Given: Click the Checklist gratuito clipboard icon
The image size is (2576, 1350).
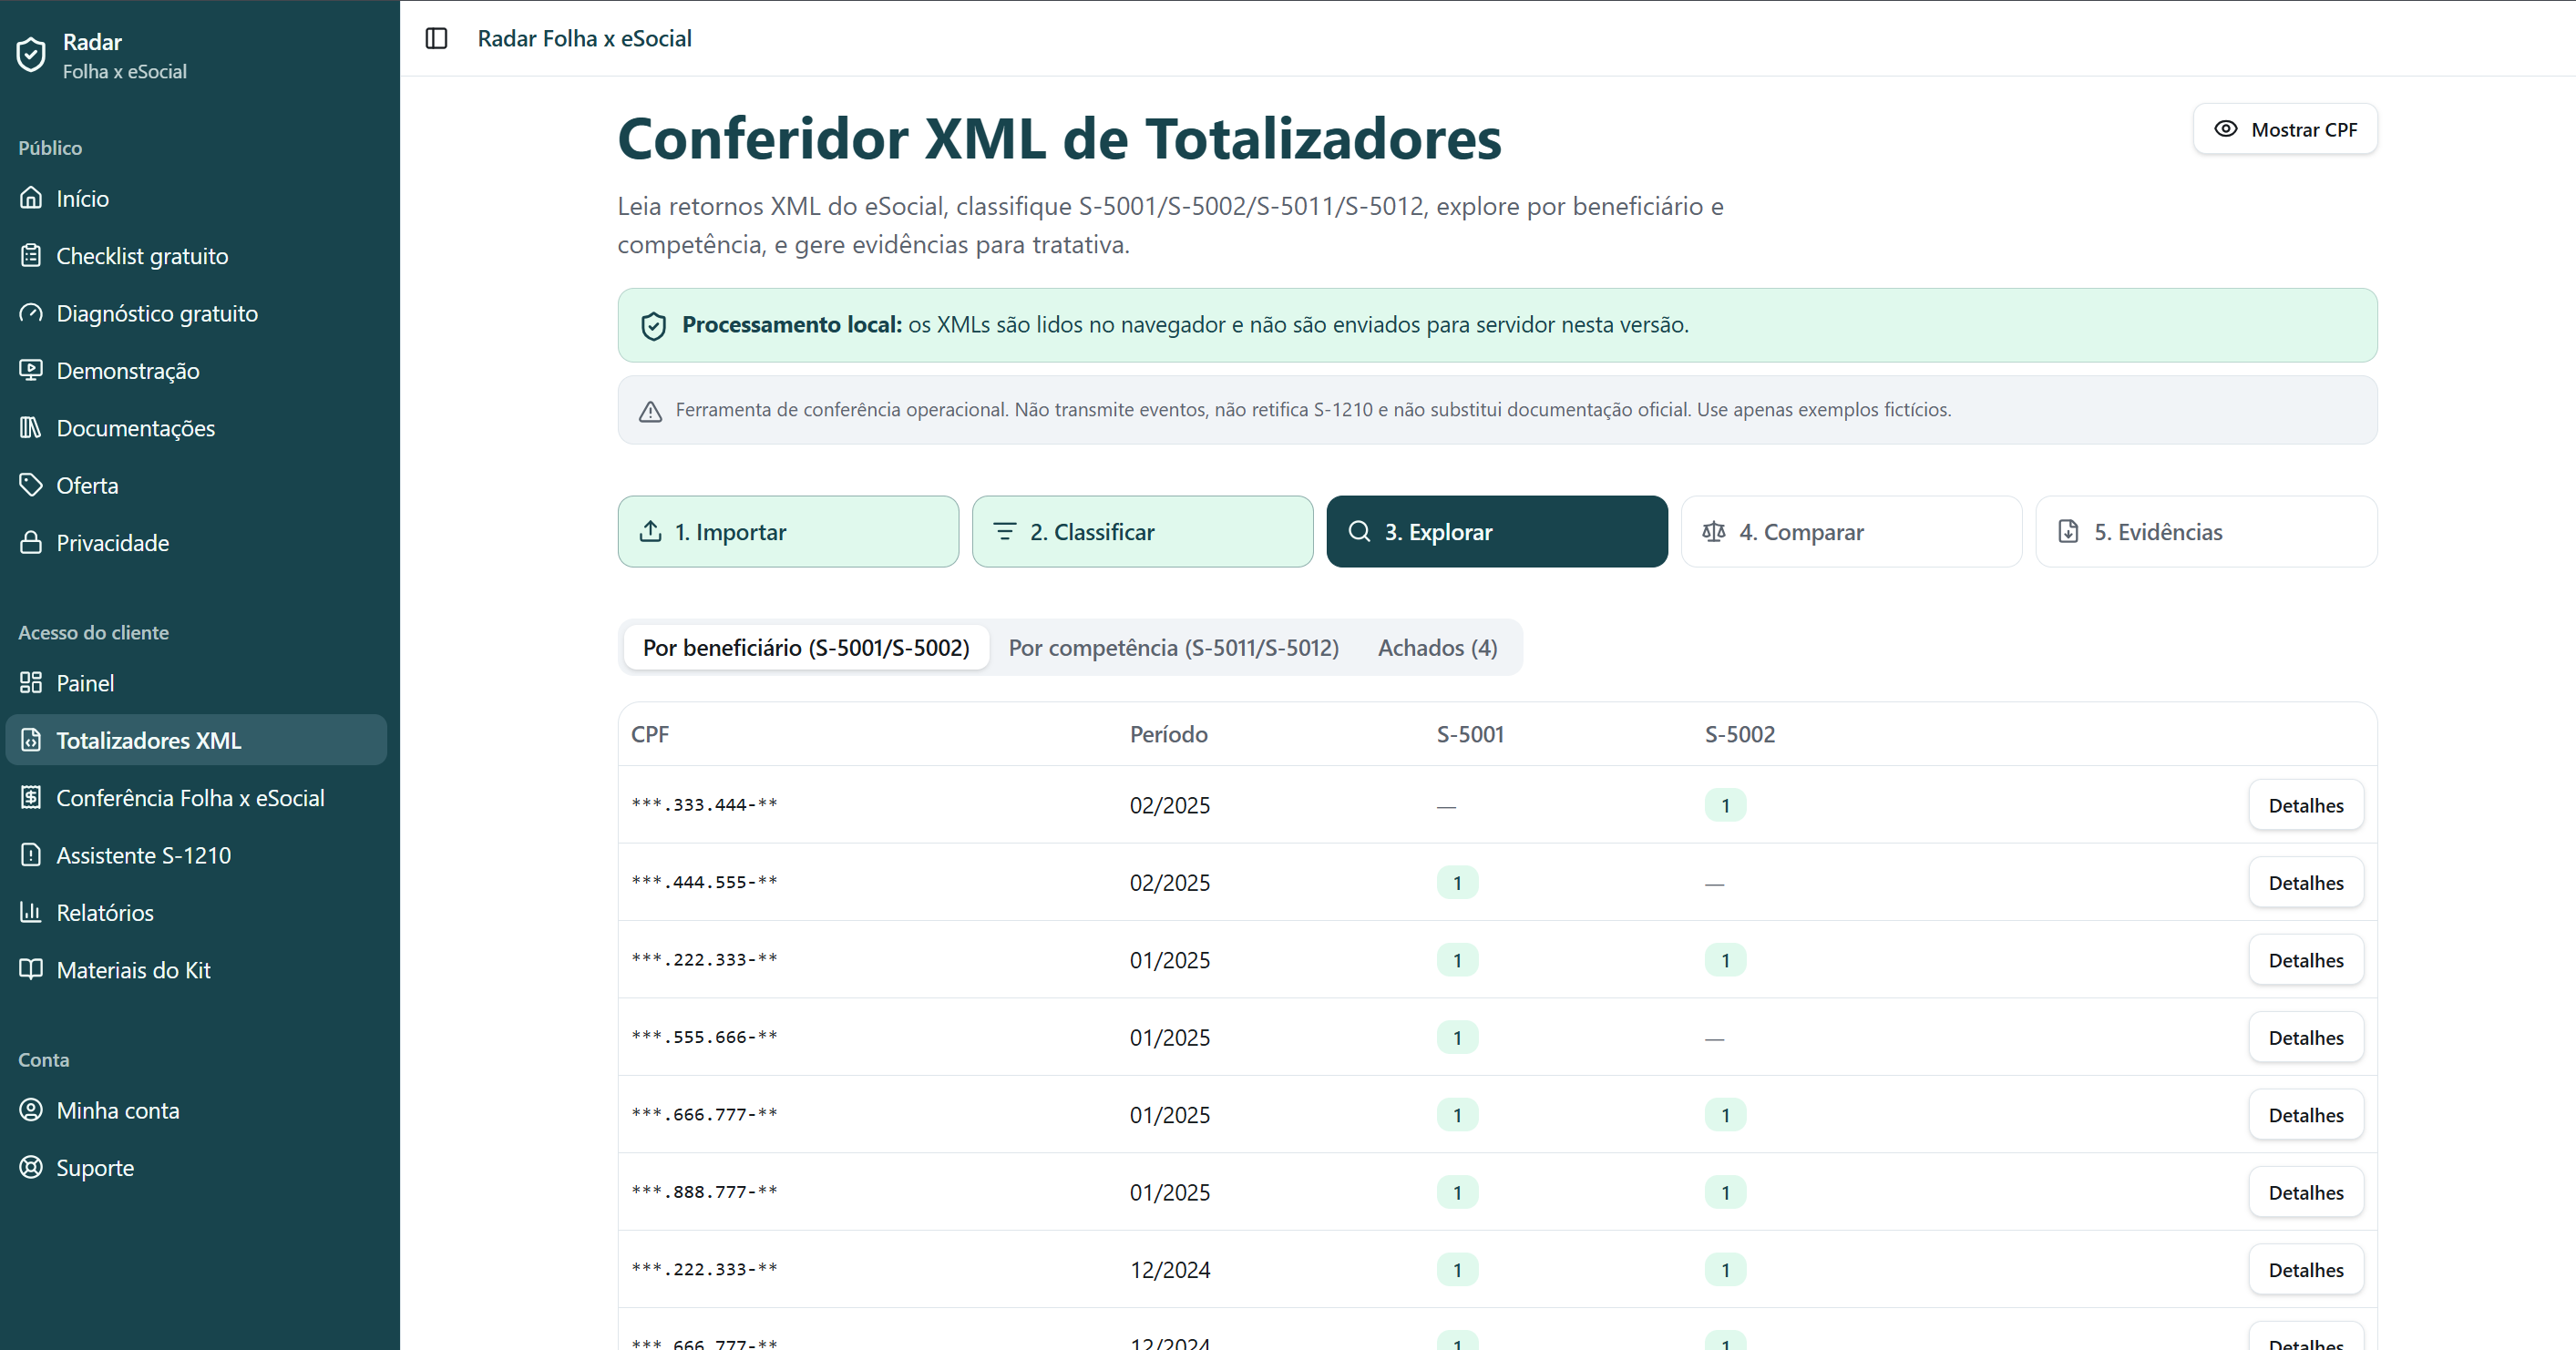Looking at the screenshot, I should point(31,256).
